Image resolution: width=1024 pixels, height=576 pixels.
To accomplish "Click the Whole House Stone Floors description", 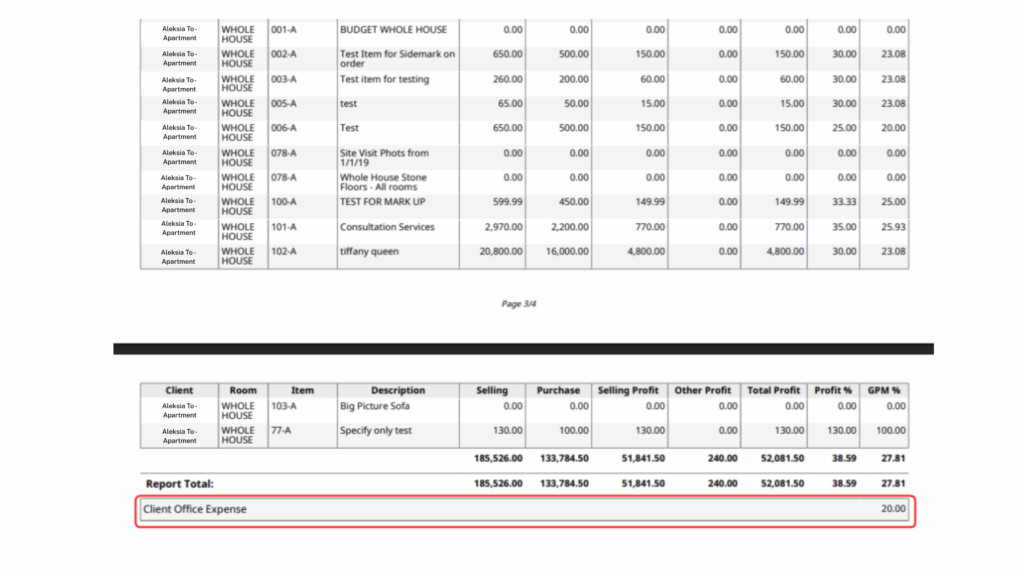I will 383,182.
